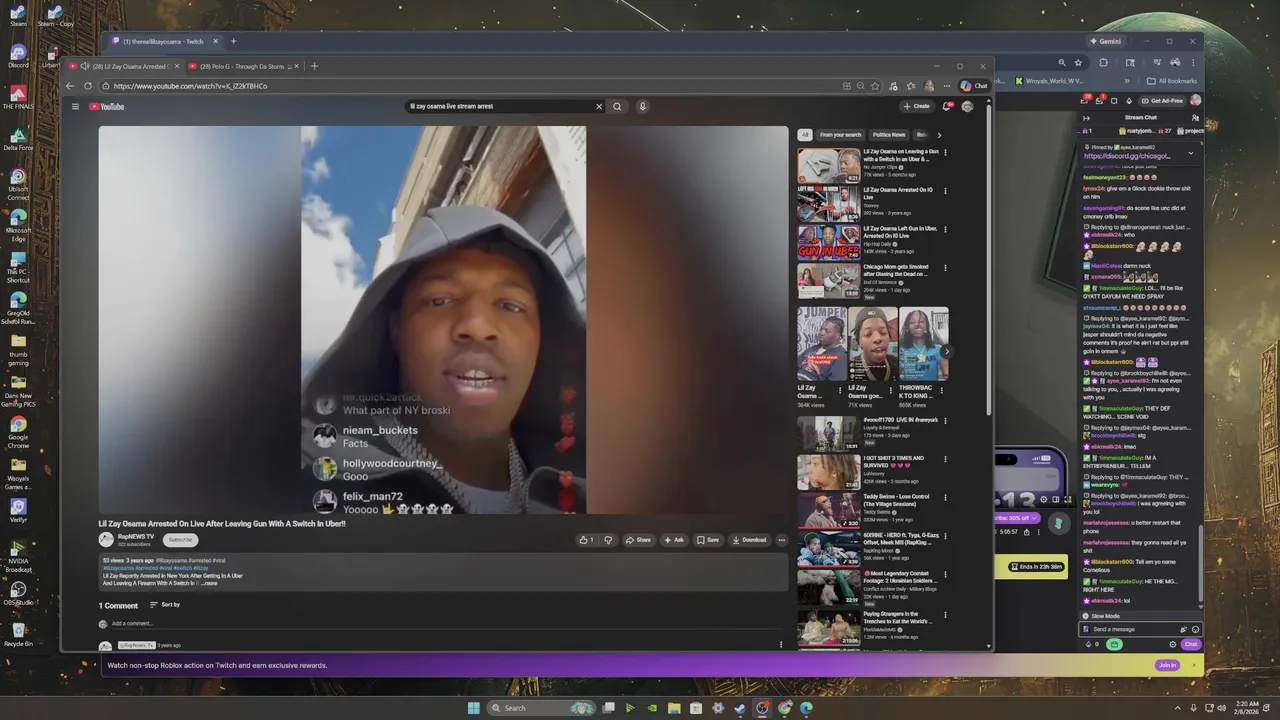Image resolution: width=1280 pixels, height=720 pixels.
Task: Clear the YouTube search box text
Action: click(x=599, y=106)
